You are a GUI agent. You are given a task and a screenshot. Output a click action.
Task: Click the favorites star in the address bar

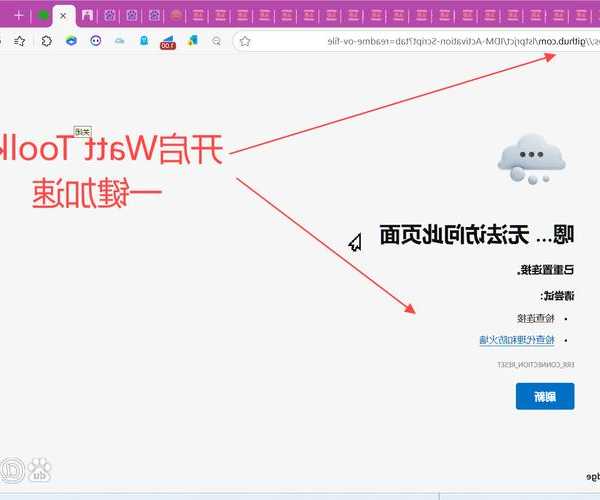pyautogui.click(x=245, y=41)
